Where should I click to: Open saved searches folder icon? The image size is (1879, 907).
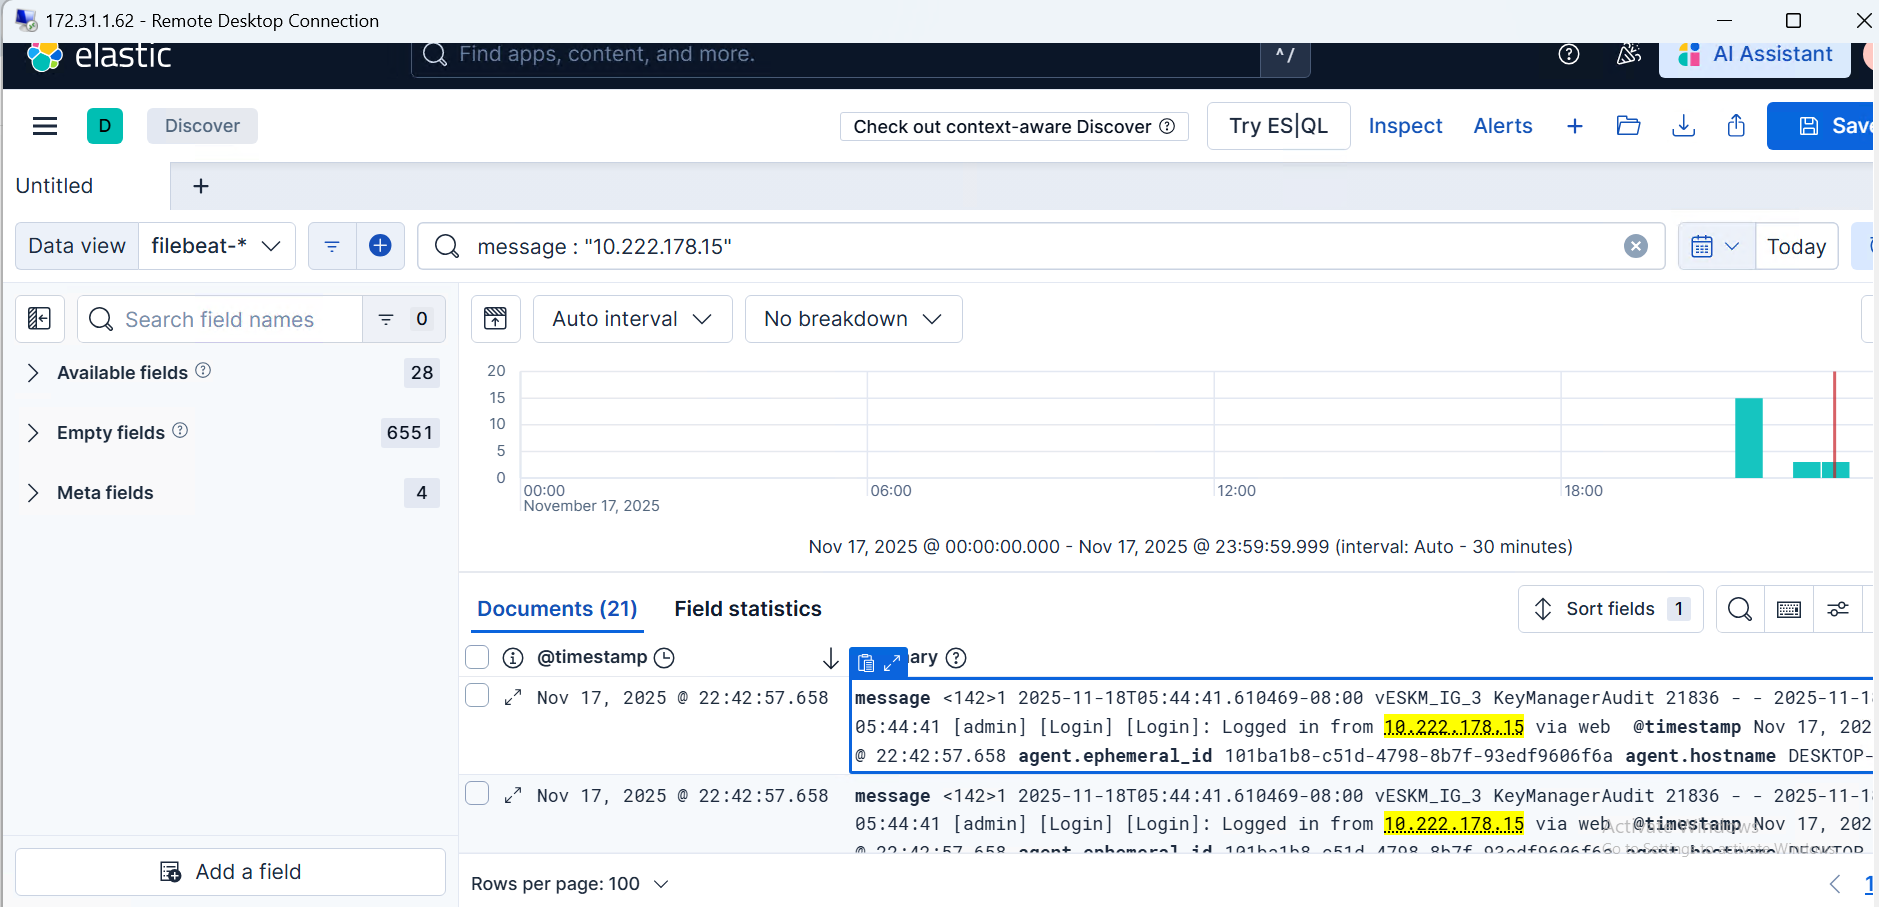1628,126
